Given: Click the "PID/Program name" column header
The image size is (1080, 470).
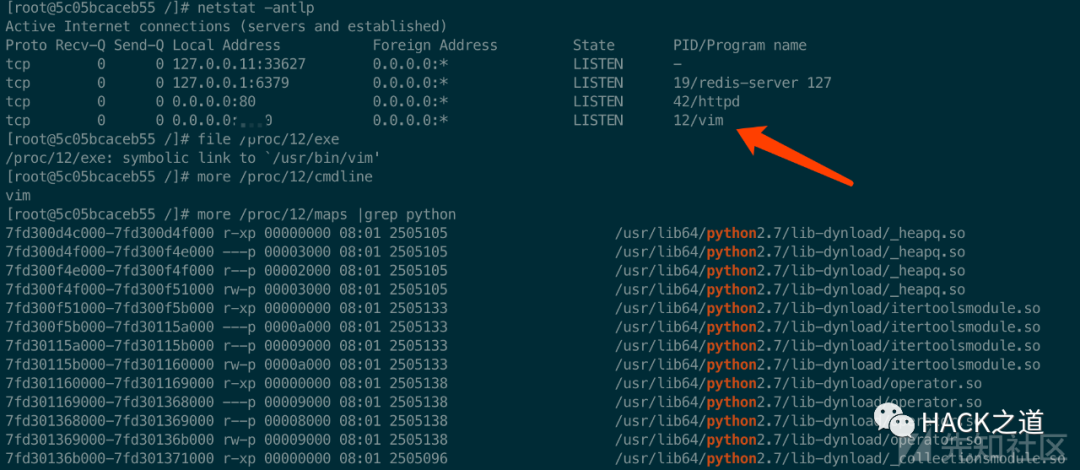Looking at the screenshot, I should pyautogui.click(x=740, y=45).
